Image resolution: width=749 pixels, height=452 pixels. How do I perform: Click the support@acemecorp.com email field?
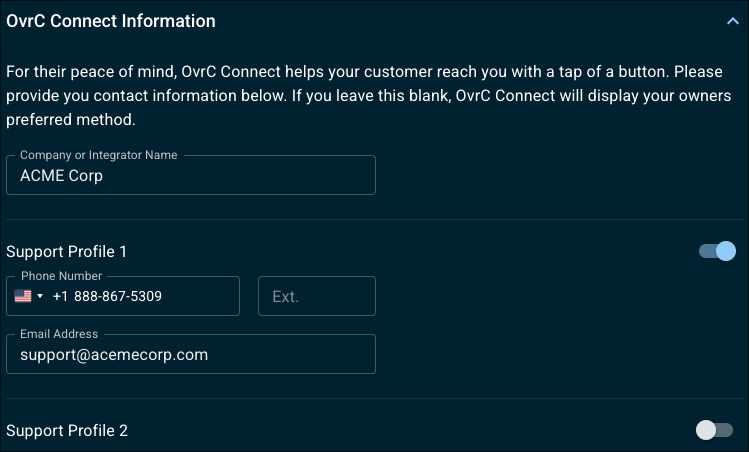191,354
